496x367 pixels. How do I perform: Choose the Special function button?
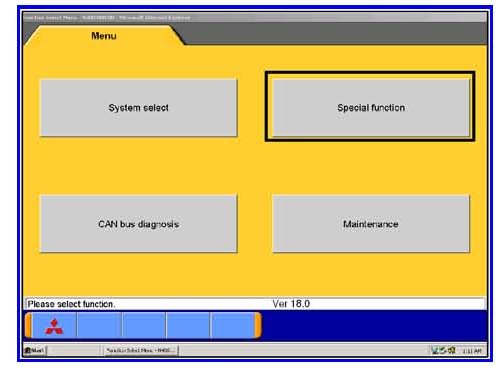click(x=371, y=108)
